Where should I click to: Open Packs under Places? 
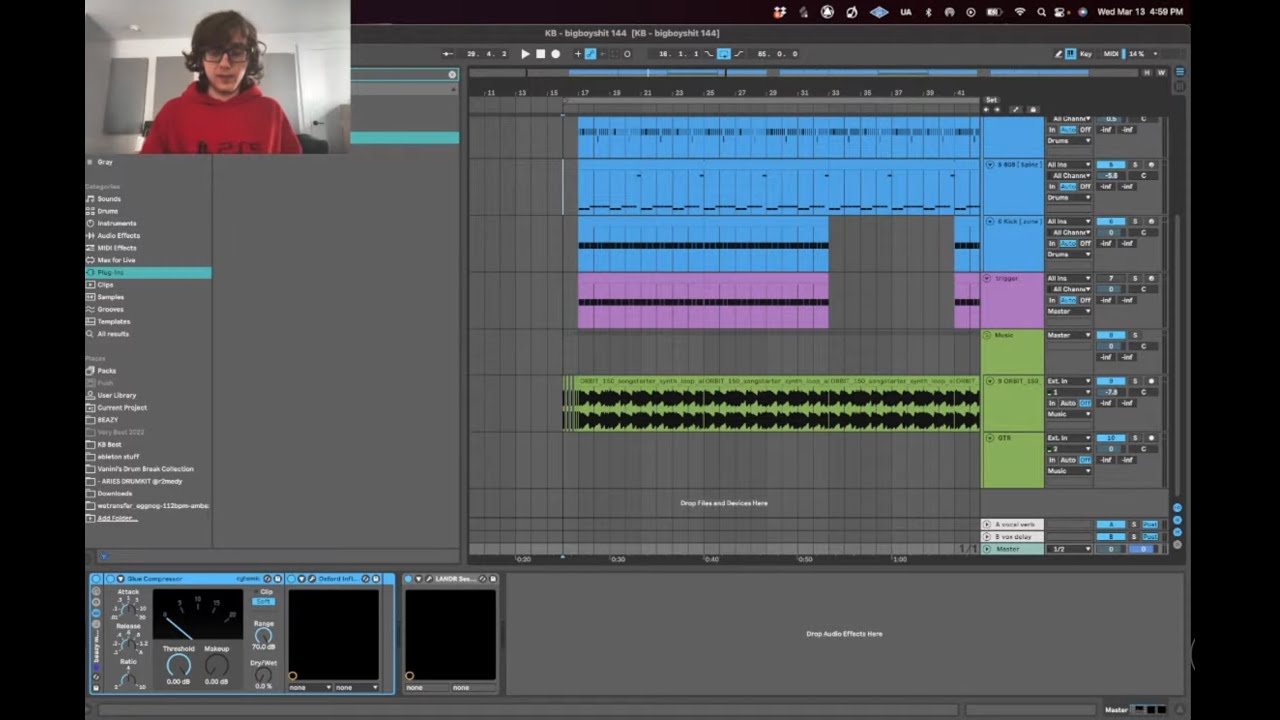pos(107,371)
